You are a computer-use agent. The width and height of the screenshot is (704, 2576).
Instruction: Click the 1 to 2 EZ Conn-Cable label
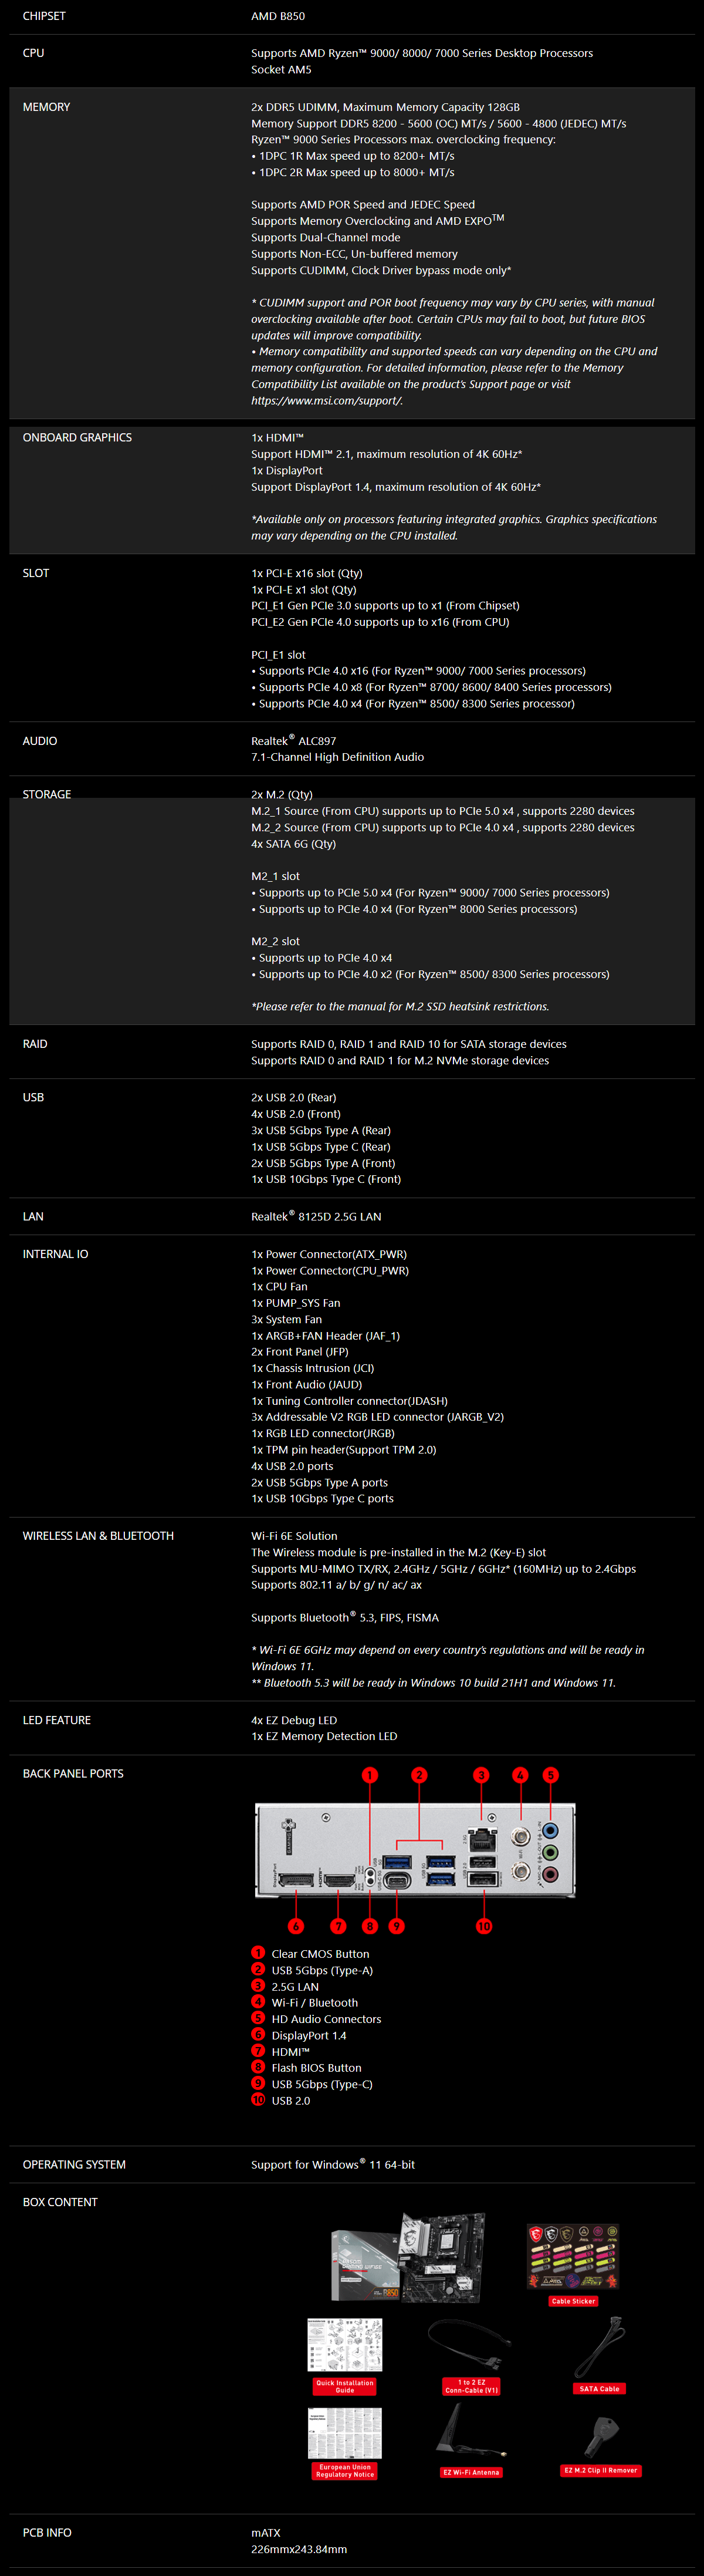[x=471, y=2387]
